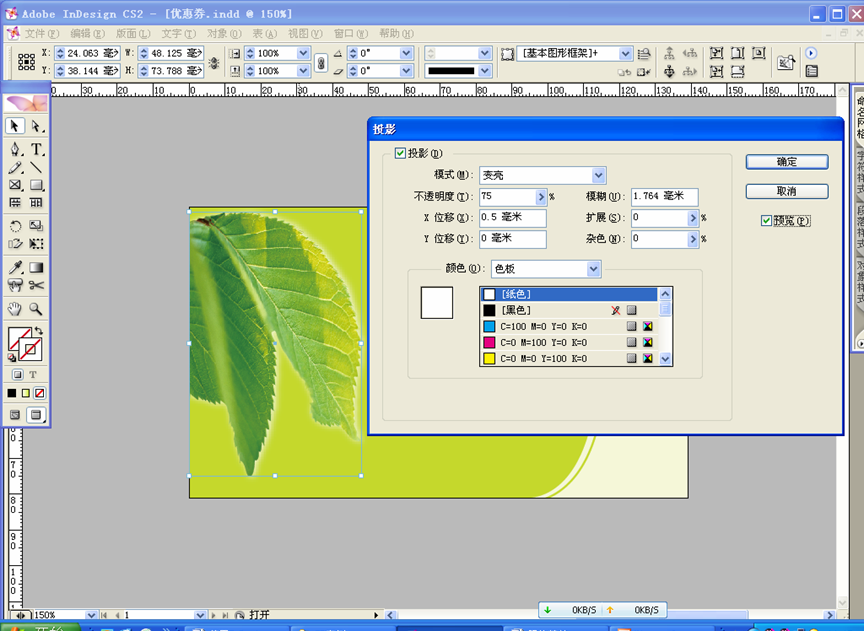This screenshot has width=864, height=631.
Task: Toggle the 预览 preview checkbox
Action: tap(766, 220)
